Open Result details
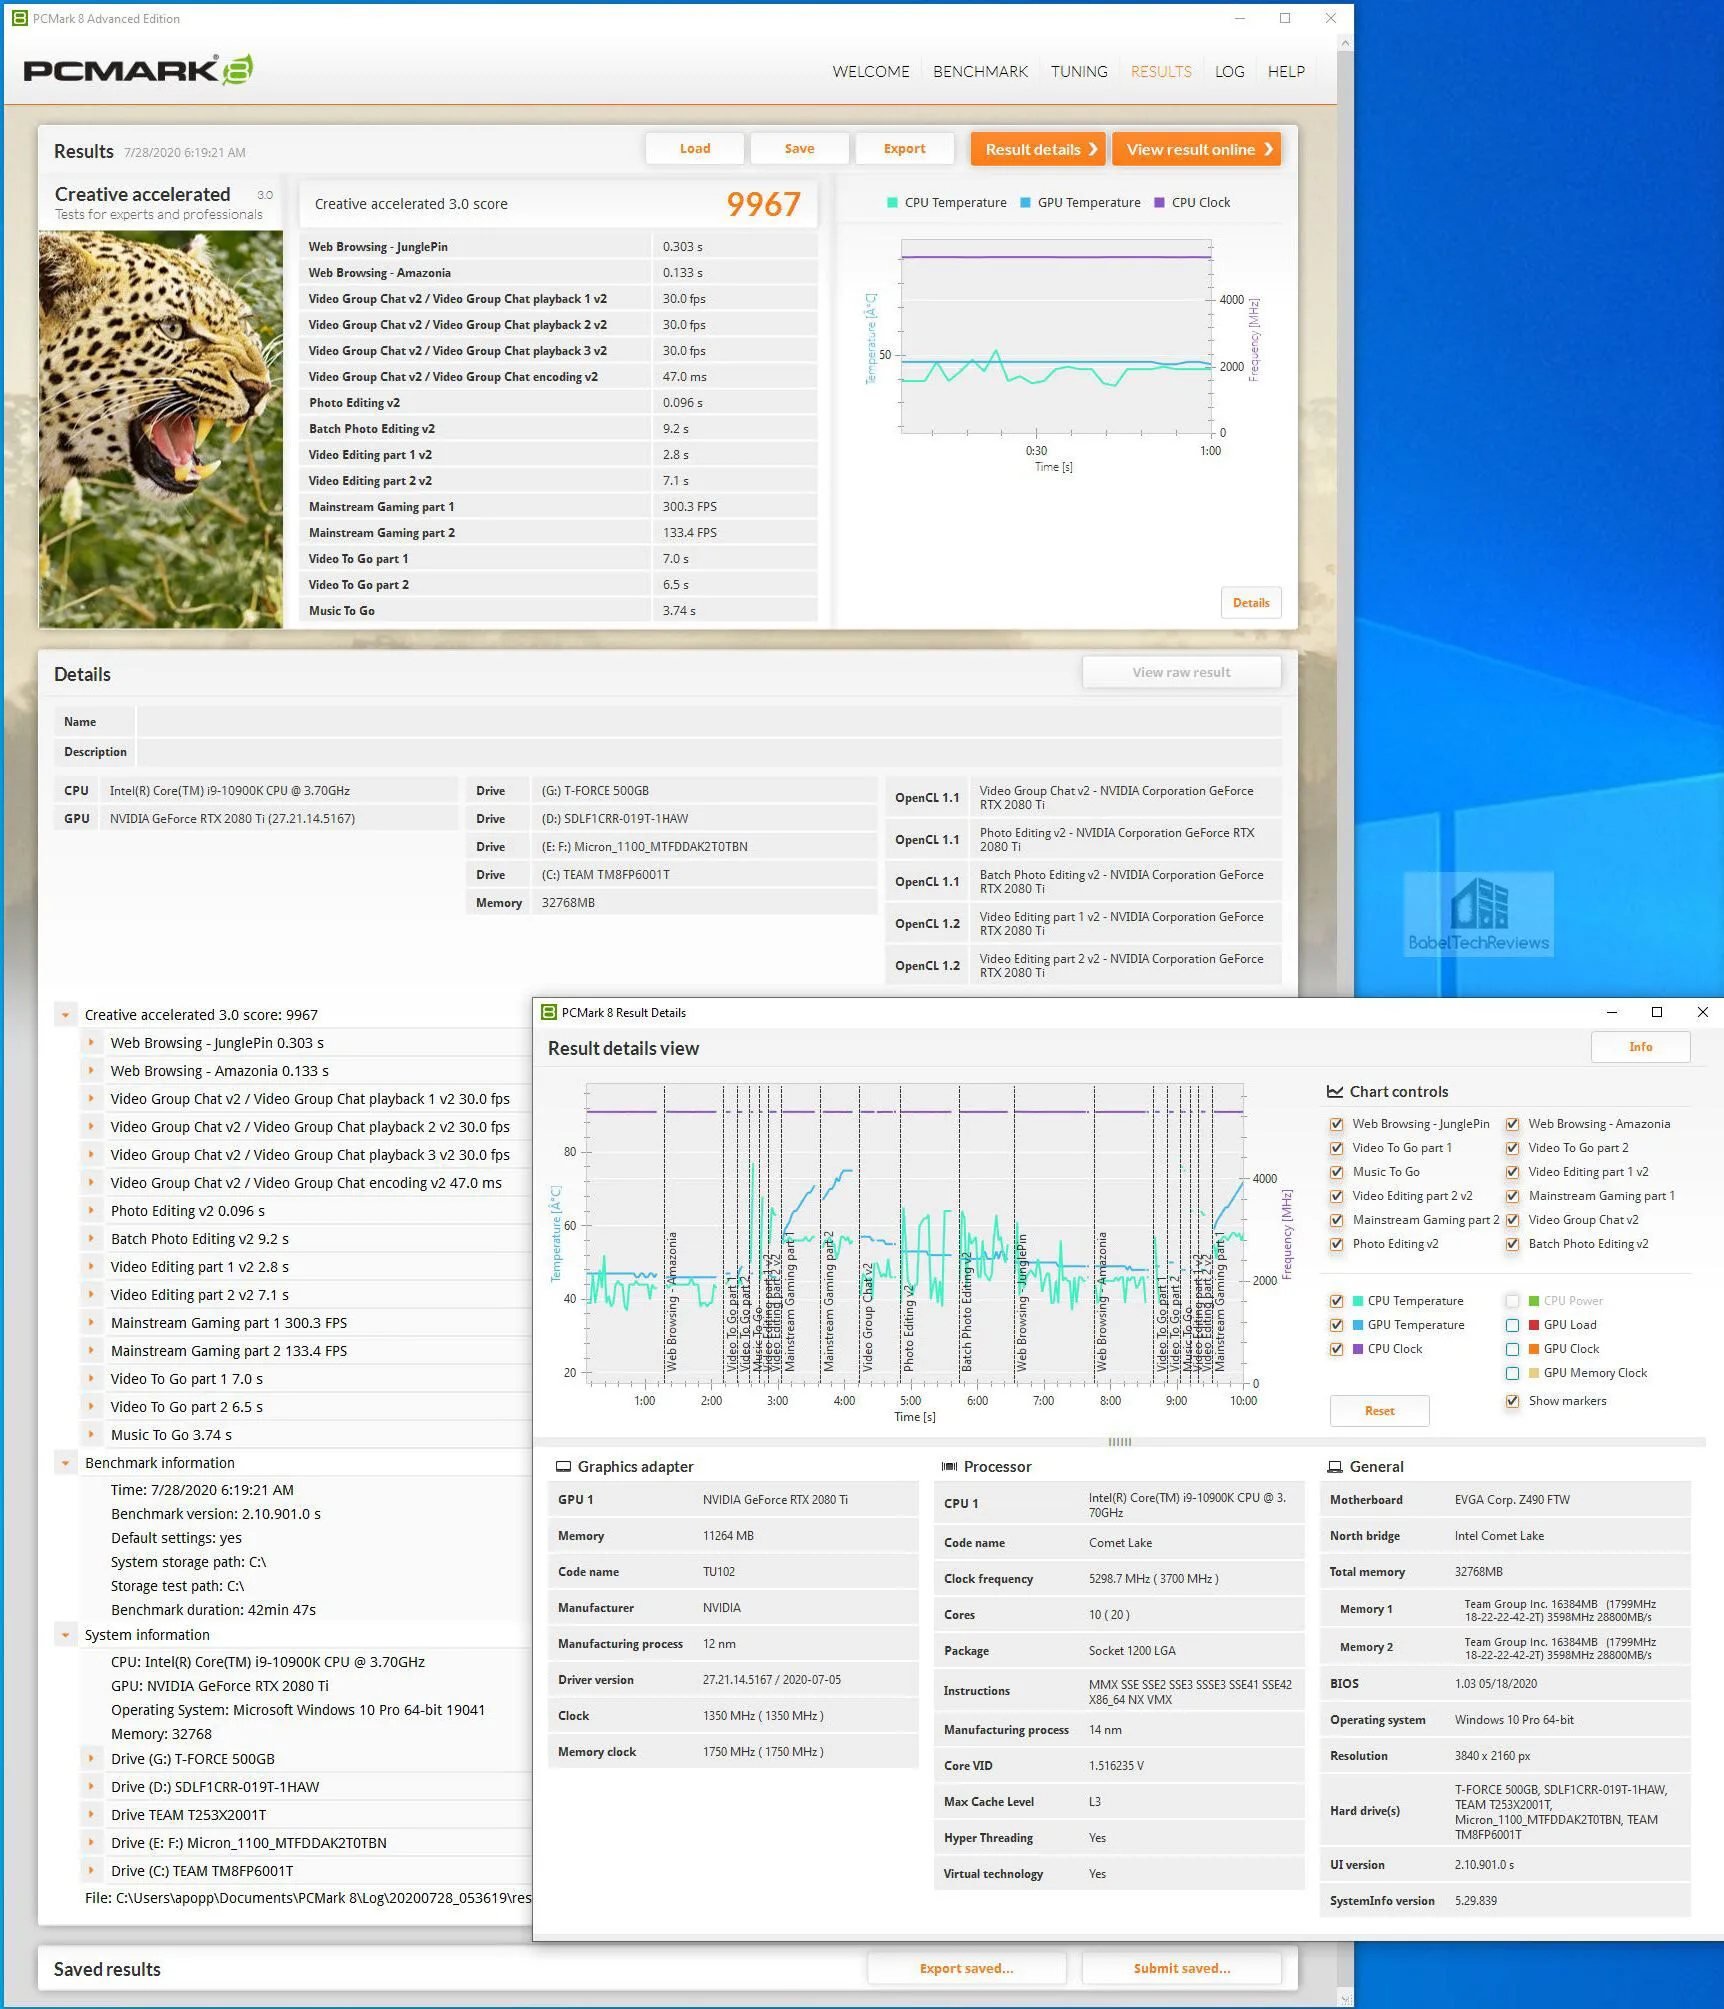This screenshot has height=2009, width=1724. 1038,149
